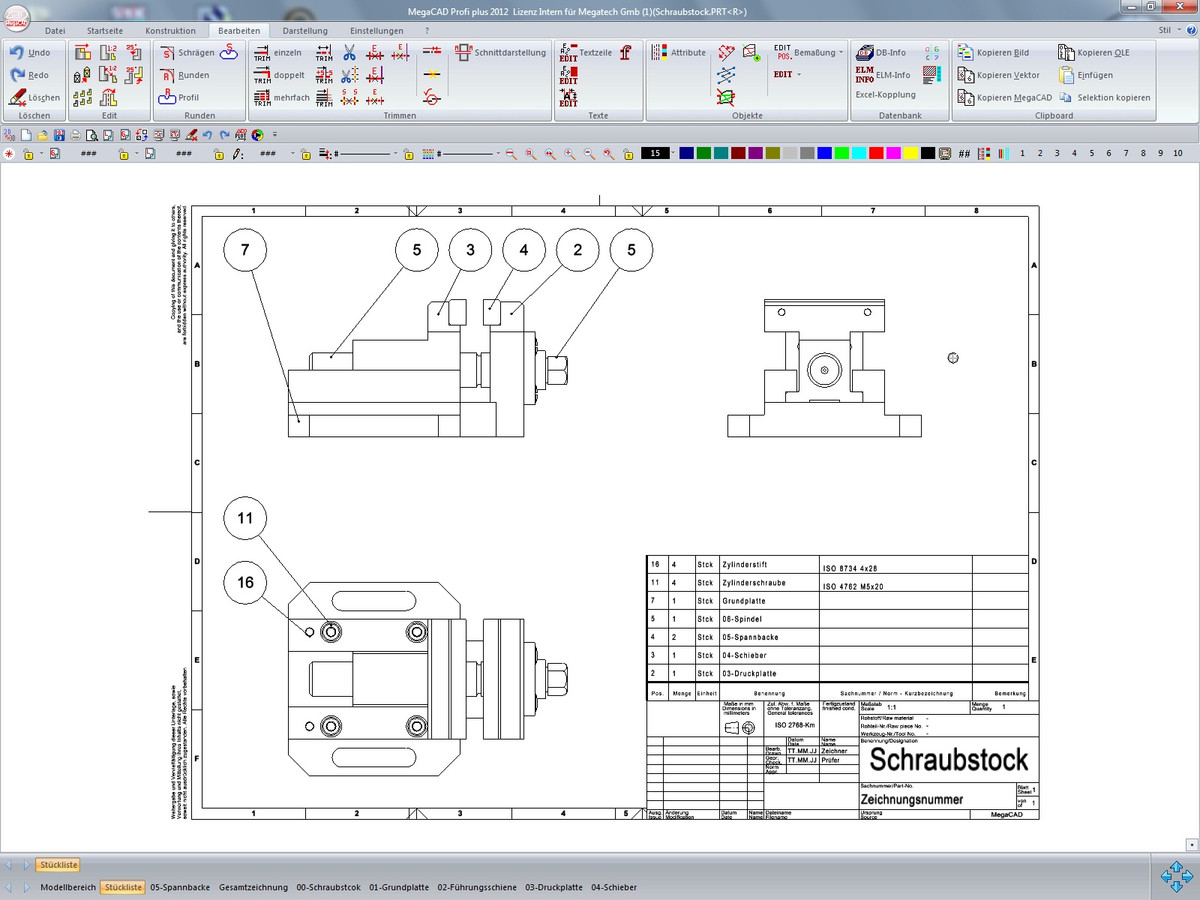
Task: Click the Textzeile edit icon
Action: coord(569,52)
